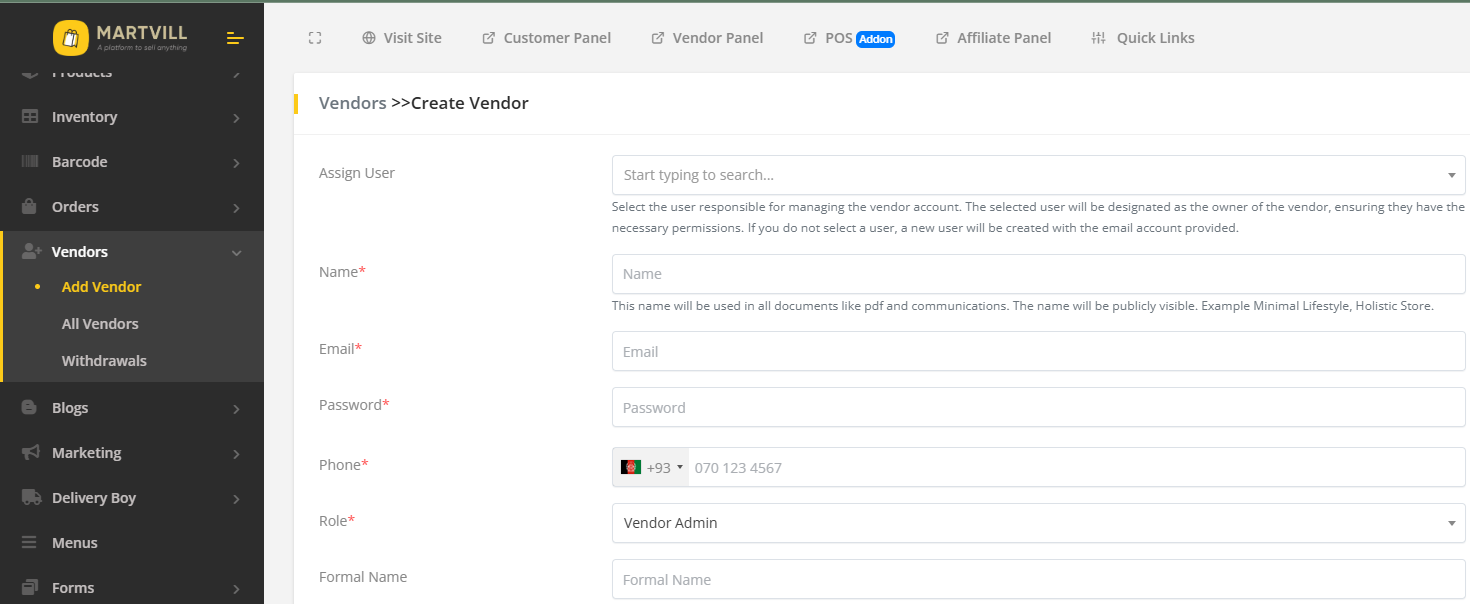Image resolution: width=1470 pixels, height=604 pixels.
Task: Click into the Email input field
Action: tap(1038, 352)
